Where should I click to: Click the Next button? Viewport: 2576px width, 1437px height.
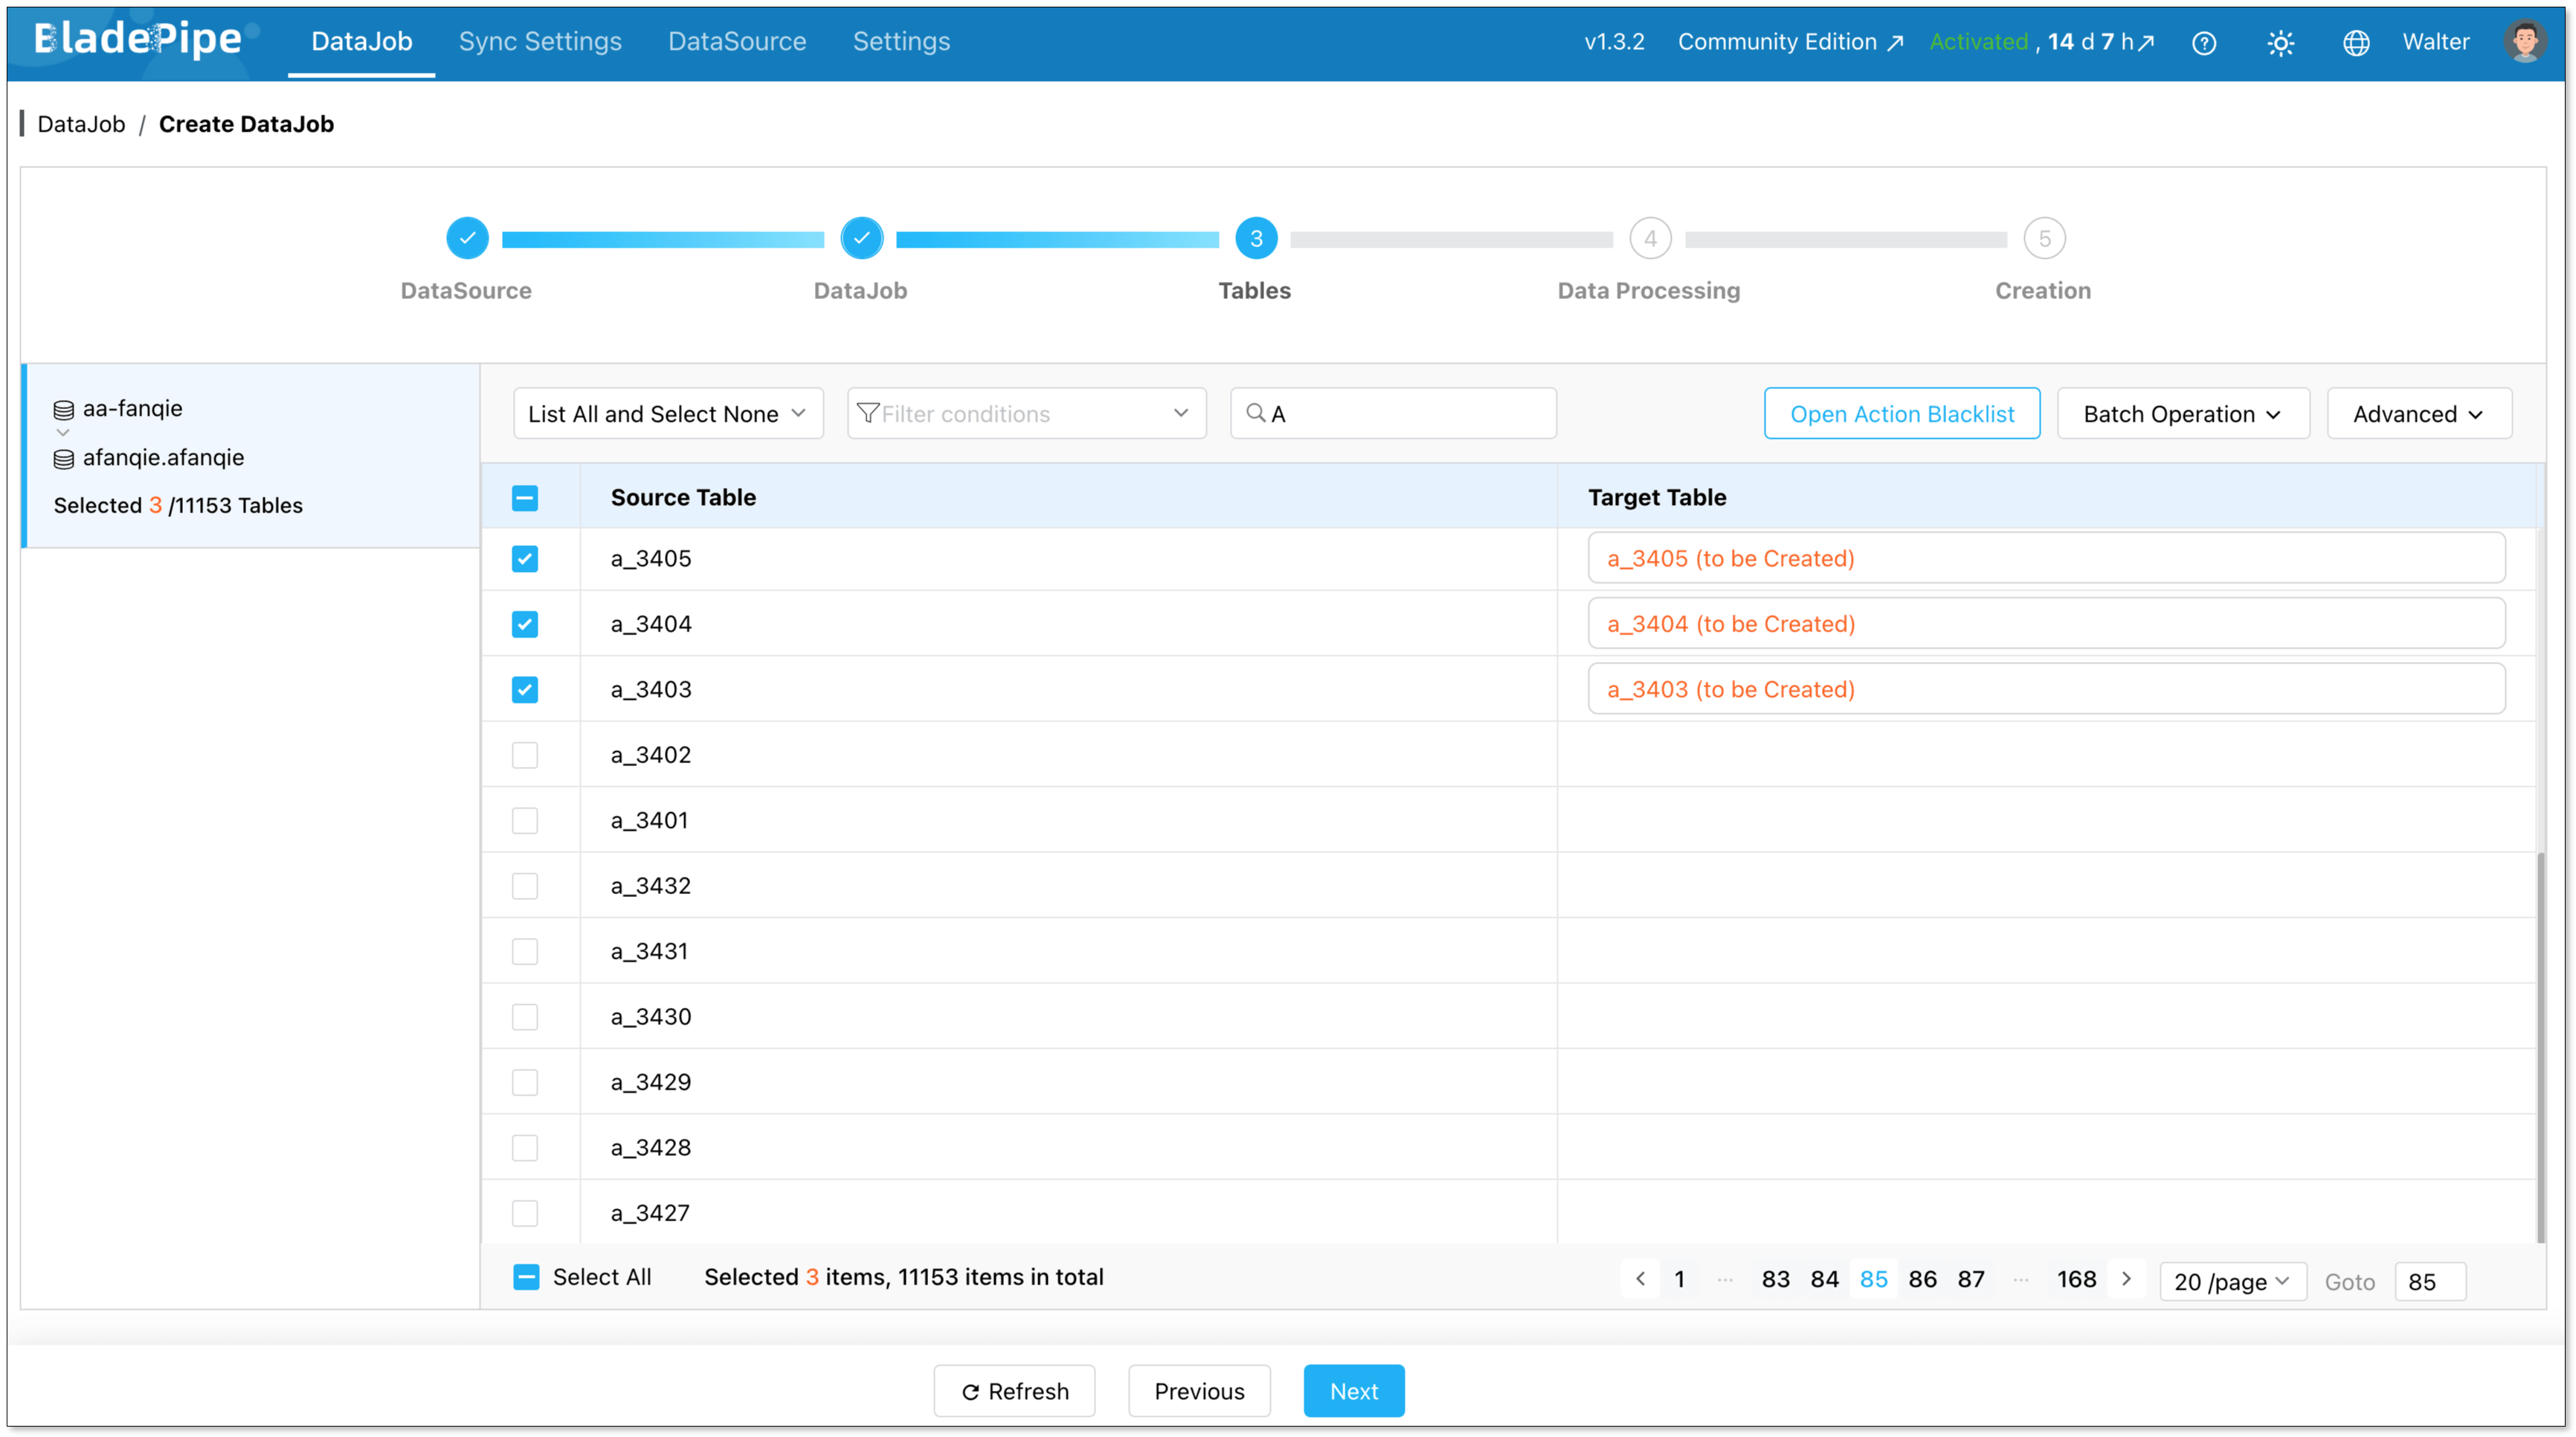coord(1353,1391)
